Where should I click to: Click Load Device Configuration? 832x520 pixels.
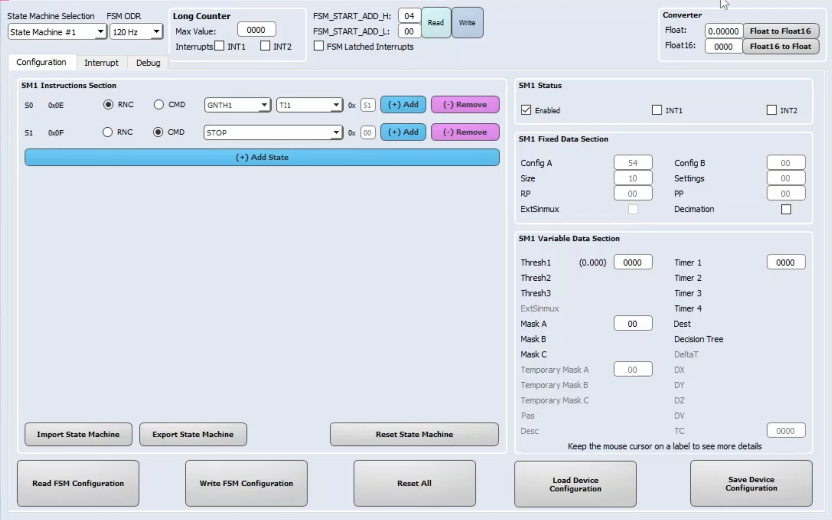(575, 484)
